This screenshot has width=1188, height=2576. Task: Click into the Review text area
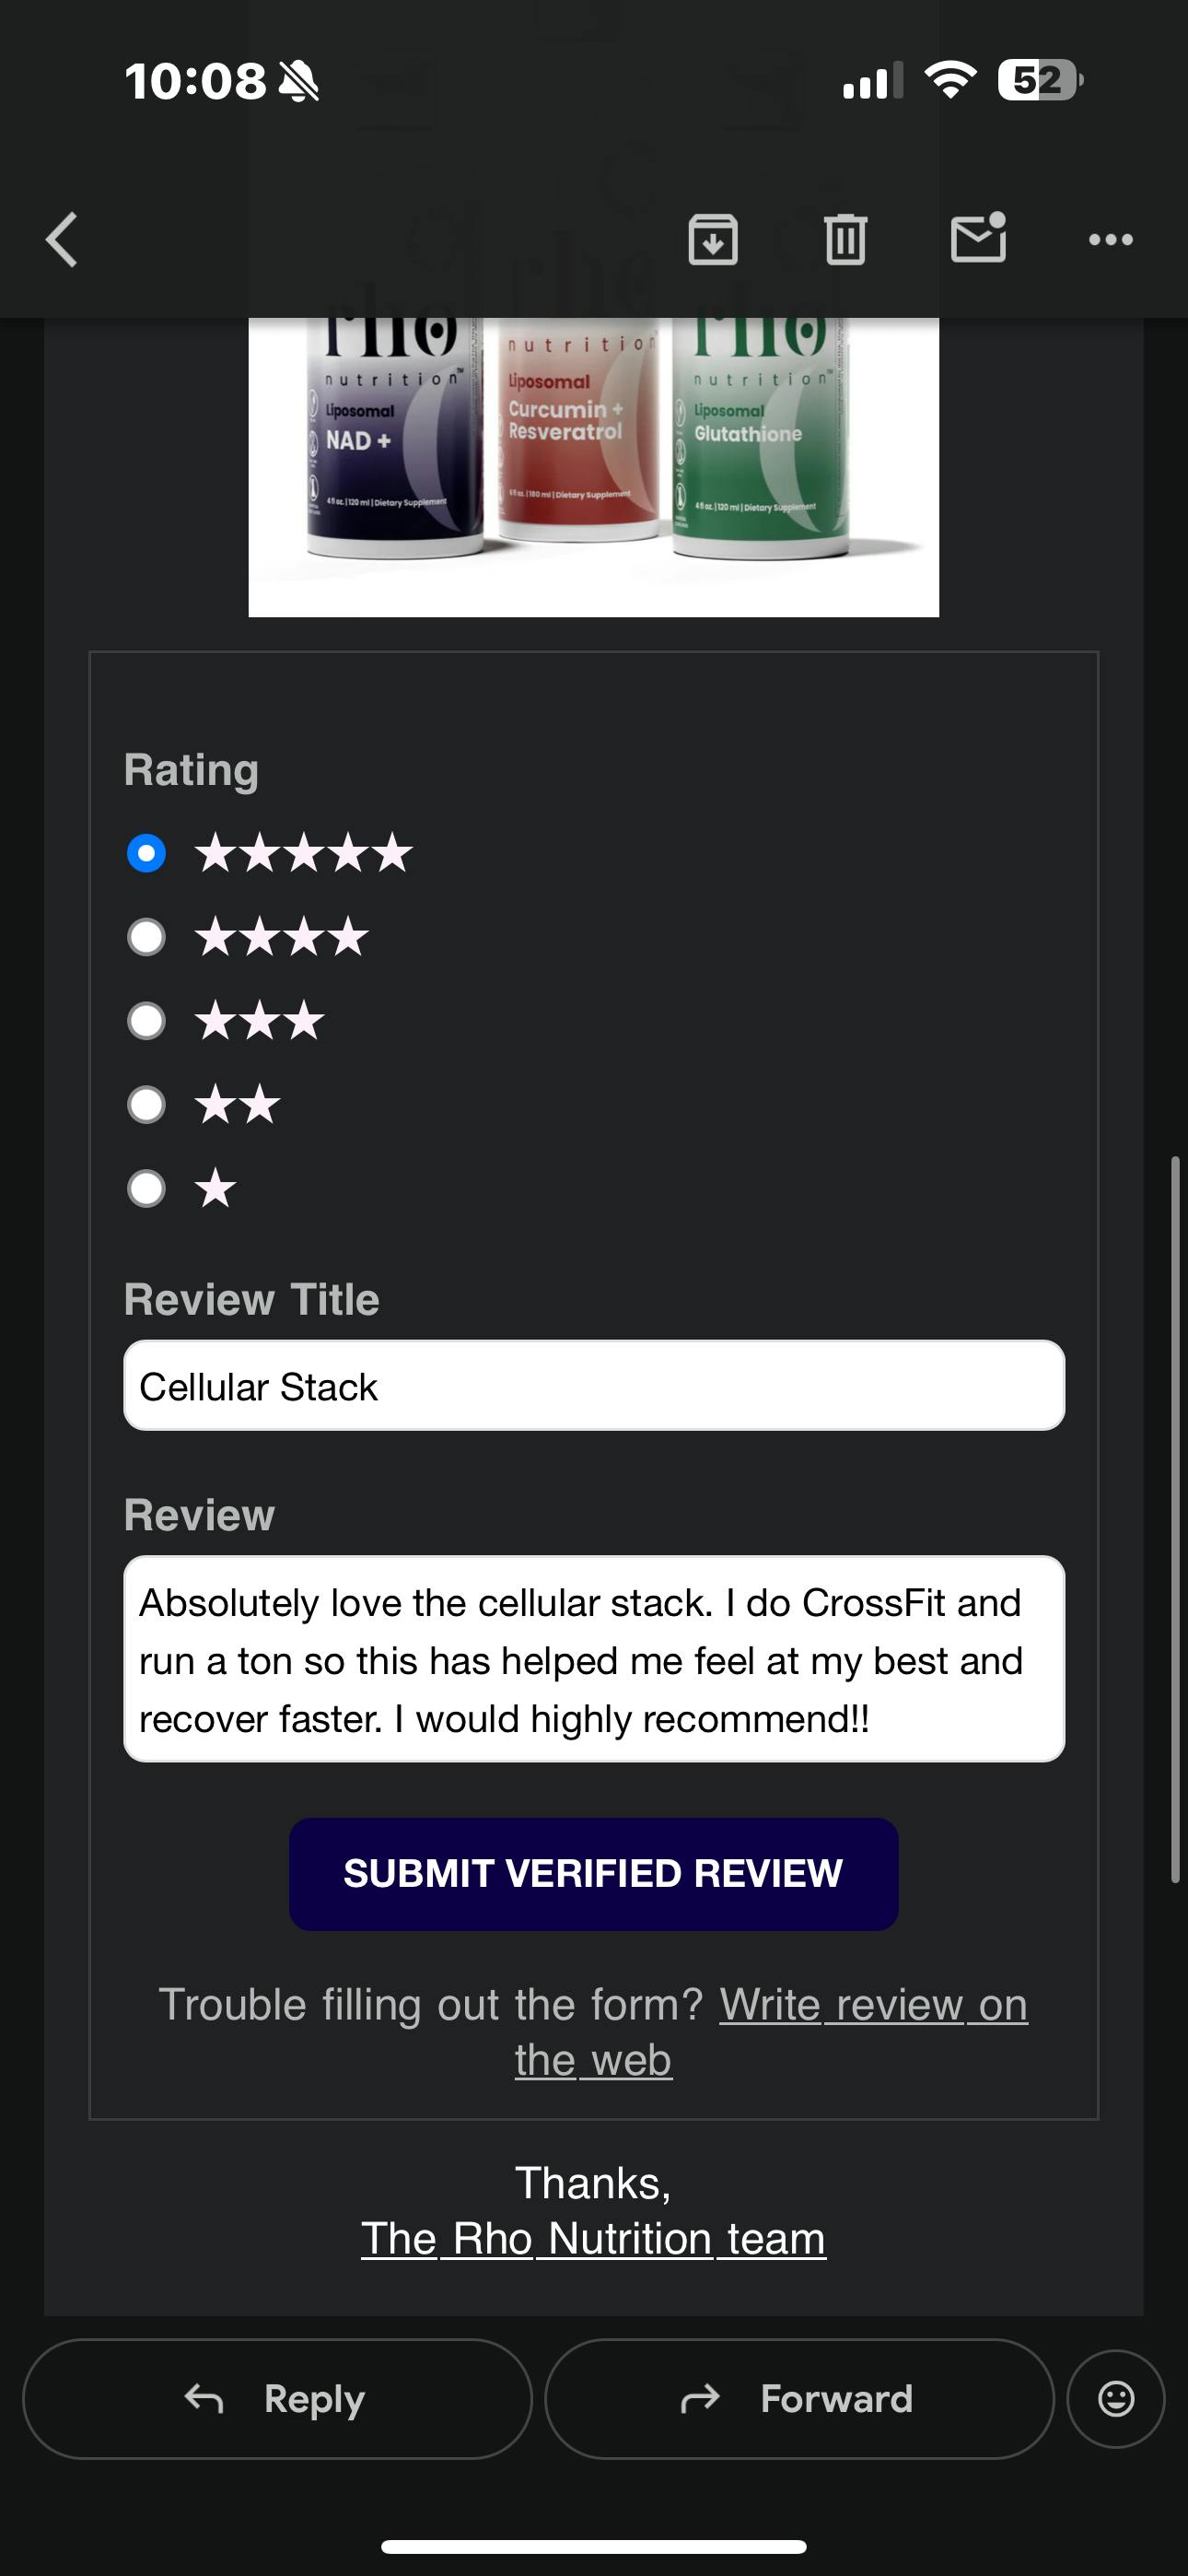[593, 1659]
